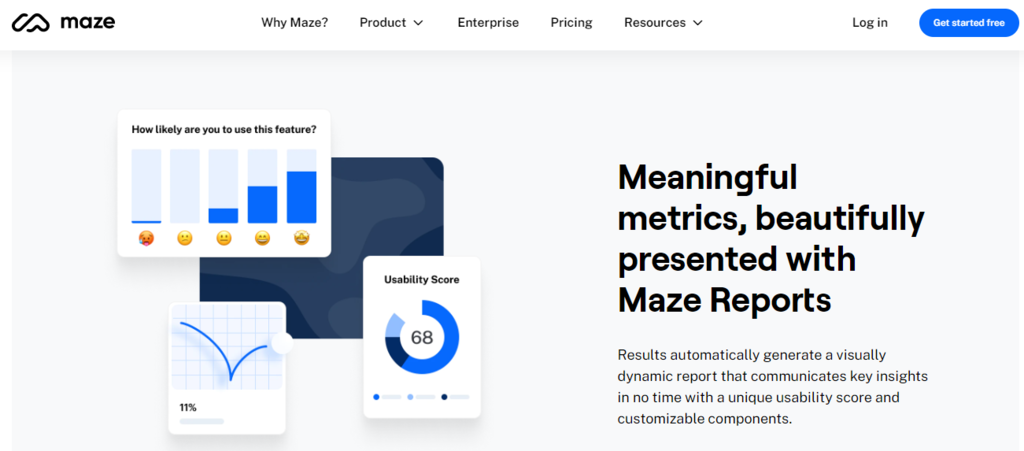
Task: Open the Why Maze? page
Action: pyautogui.click(x=294, y=22)
